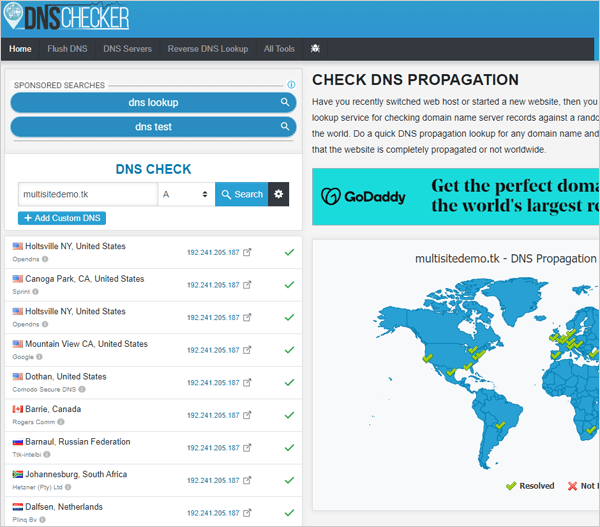Click Johannesburg IP address link
The height and width of the screenshot is (527, 600).
click(x=213, y=480)
